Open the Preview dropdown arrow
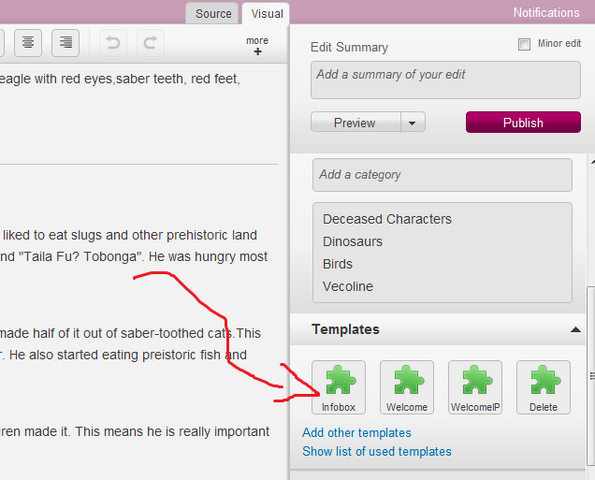The width and height of the screenshot is (595, 480). coord(412,122)
